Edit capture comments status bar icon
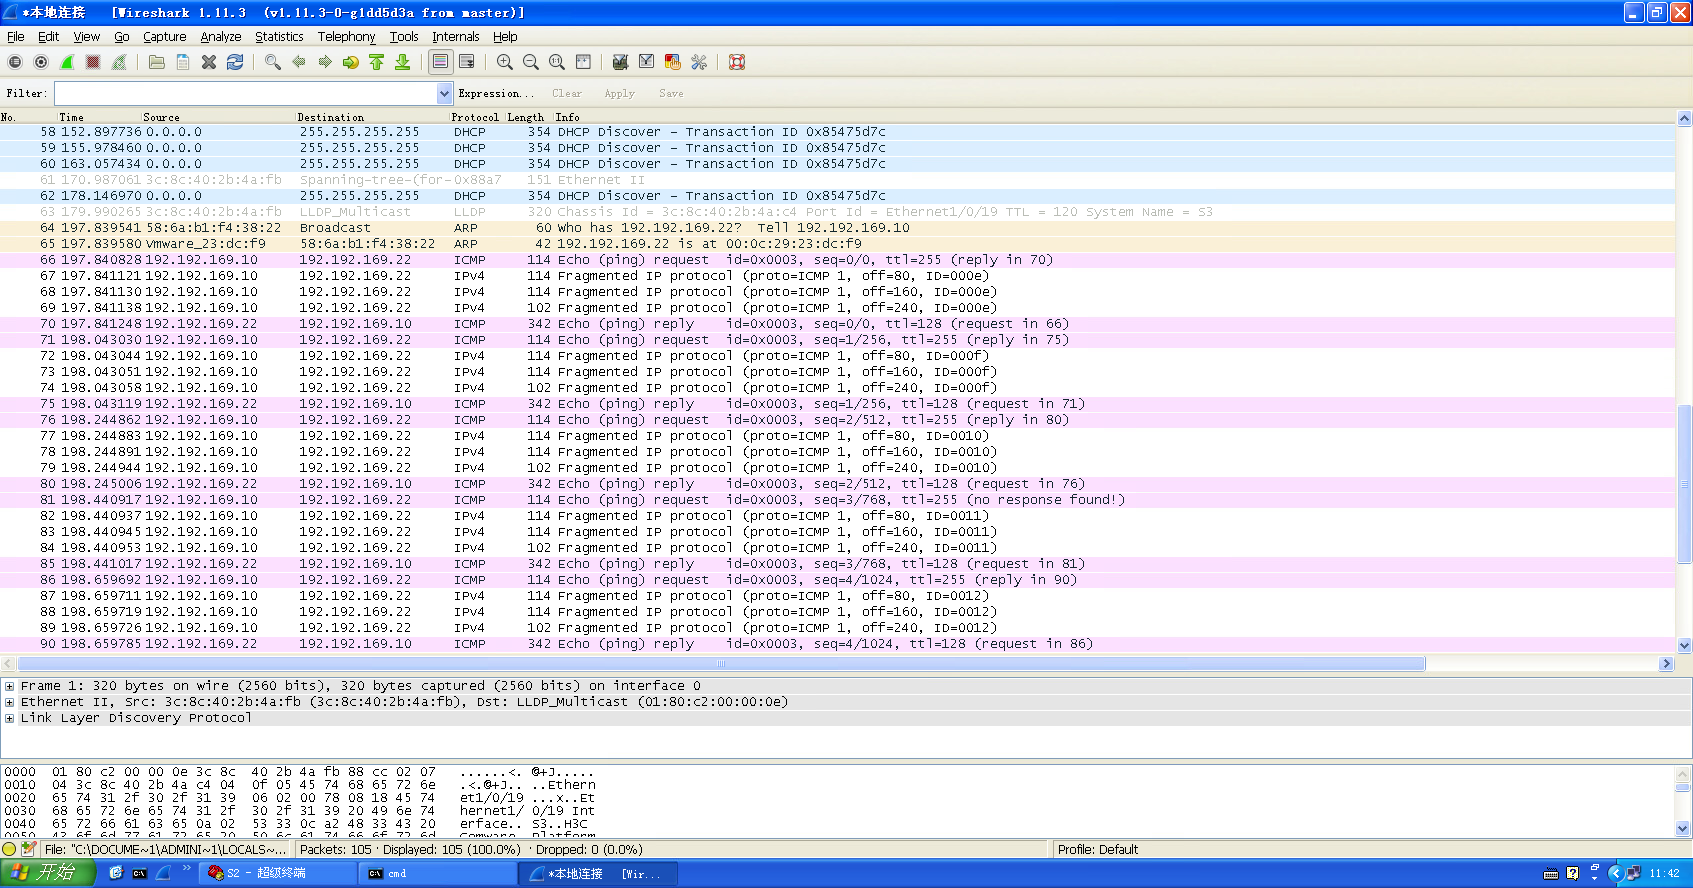The image size is (1693, 888). 29,849
